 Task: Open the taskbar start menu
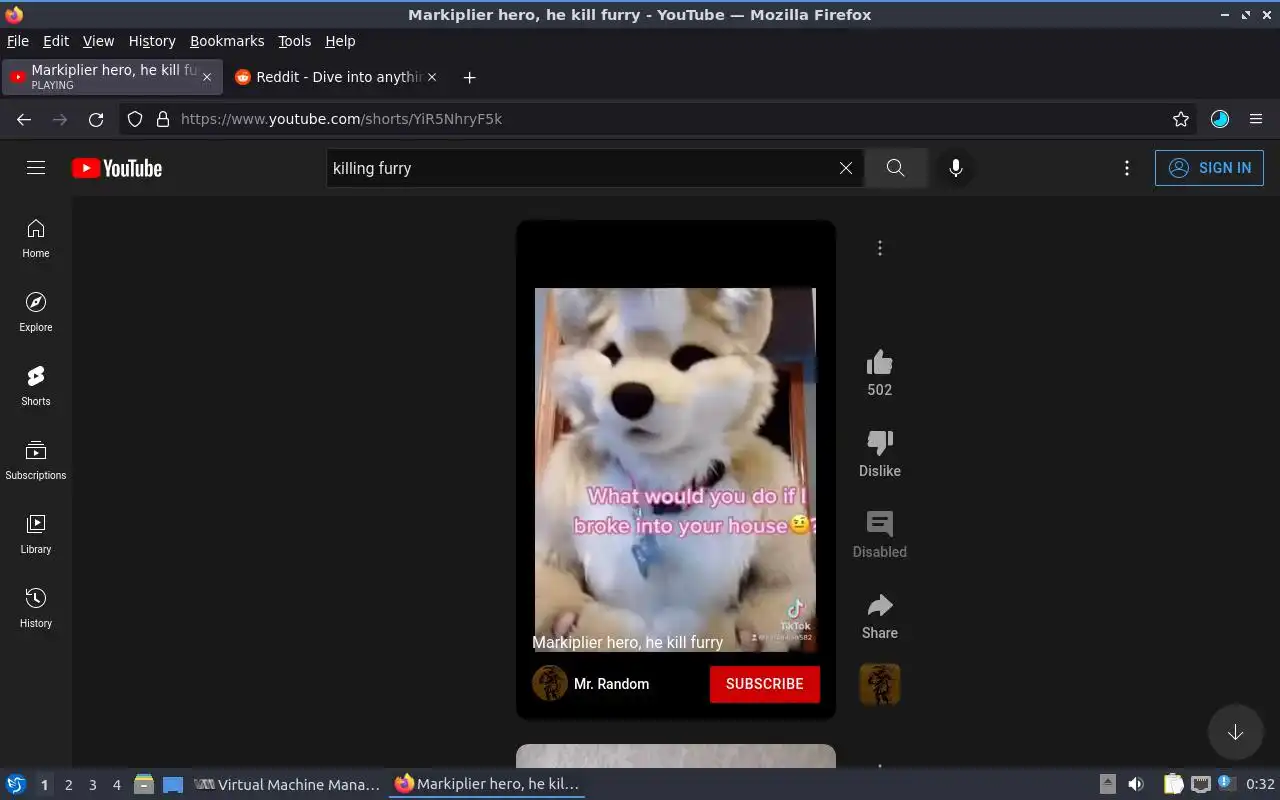[x=16, y=784]
